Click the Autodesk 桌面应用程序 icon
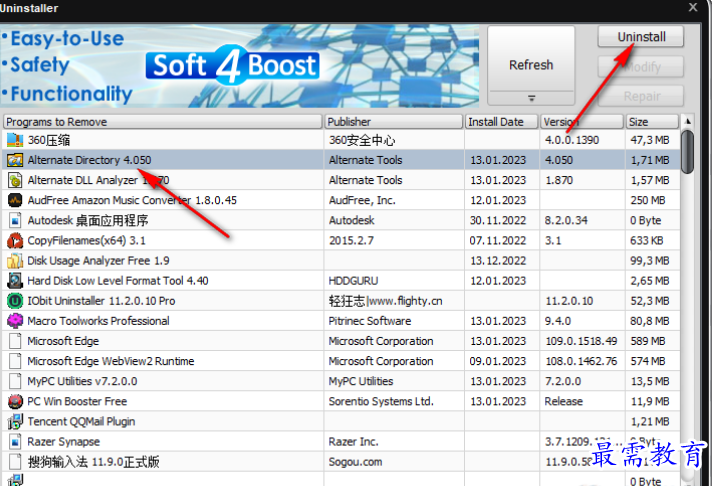713x486 pixels. (15, 220)
